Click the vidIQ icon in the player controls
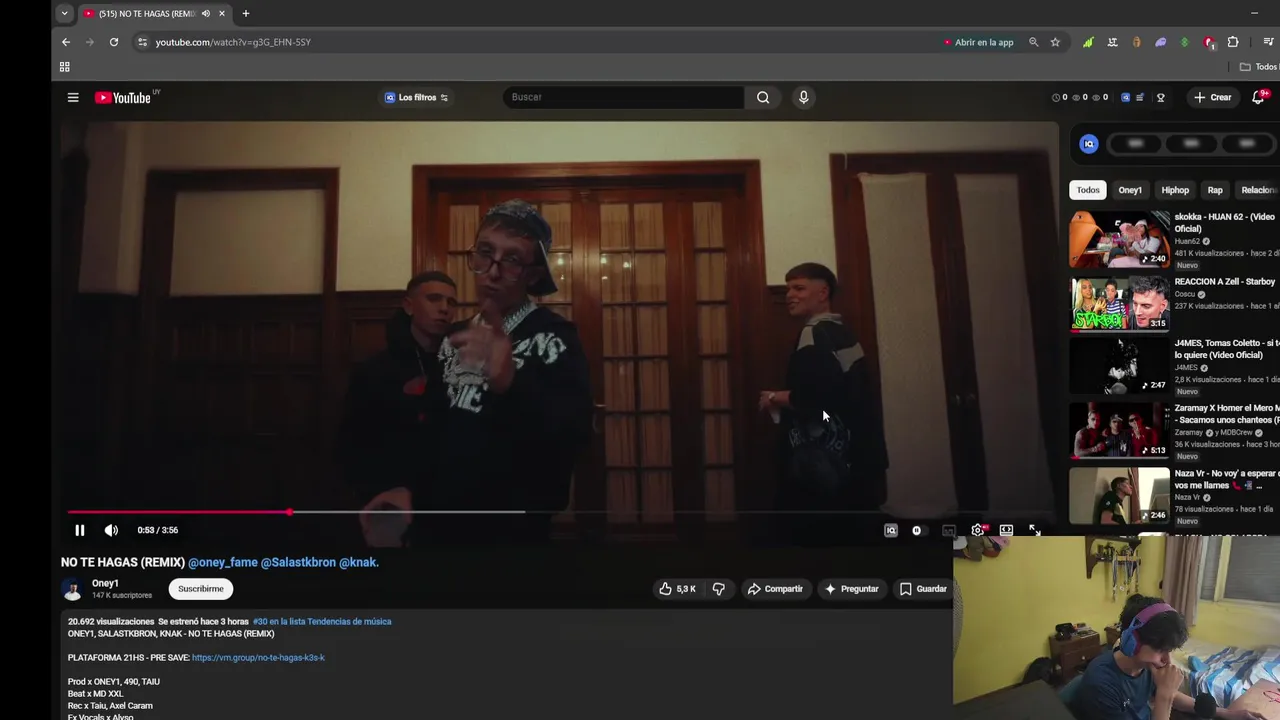Screen dimensions: 1280x720 (x=890, y=530)
